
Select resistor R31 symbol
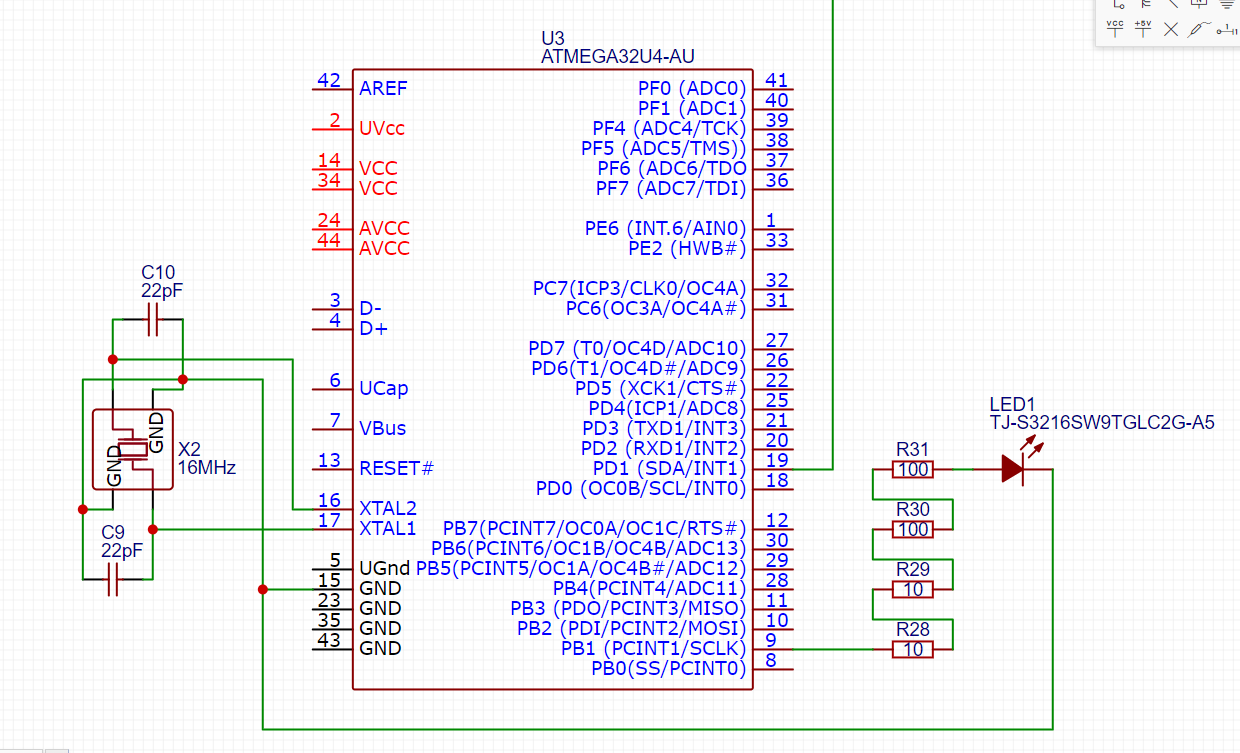tap(912, 468)
